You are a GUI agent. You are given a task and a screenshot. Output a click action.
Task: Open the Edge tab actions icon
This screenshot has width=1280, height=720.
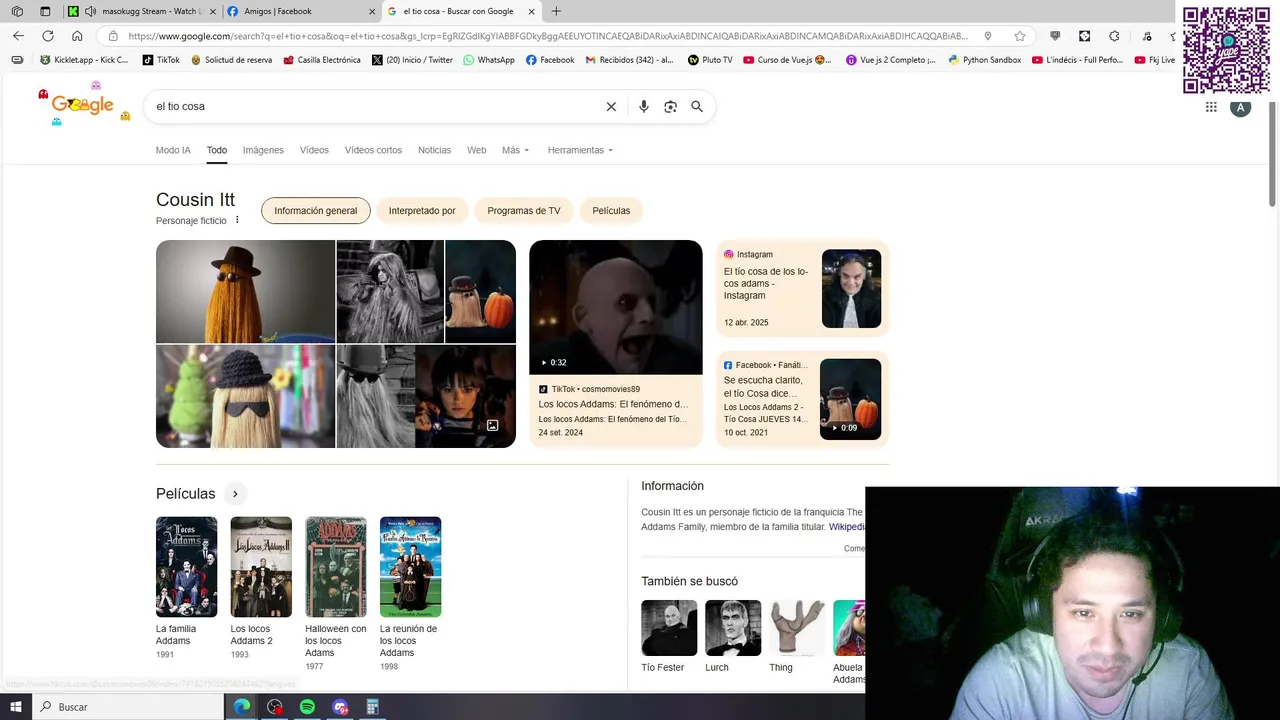[x=45, y=11]
